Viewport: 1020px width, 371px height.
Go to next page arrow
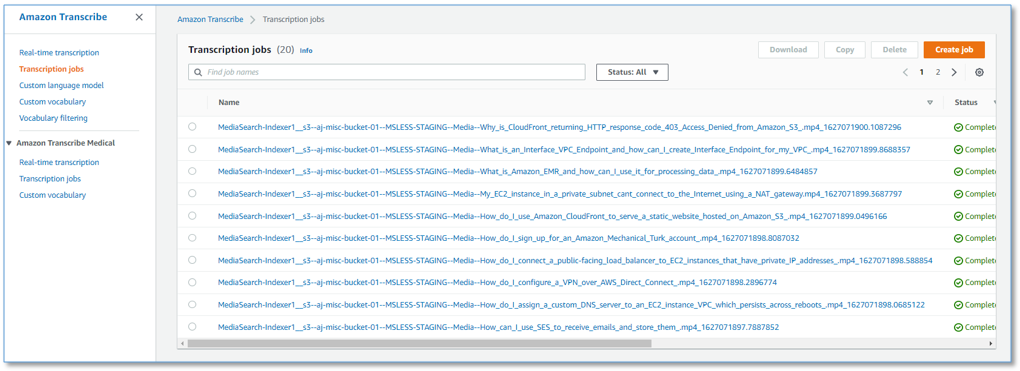(x=954, y=72)
